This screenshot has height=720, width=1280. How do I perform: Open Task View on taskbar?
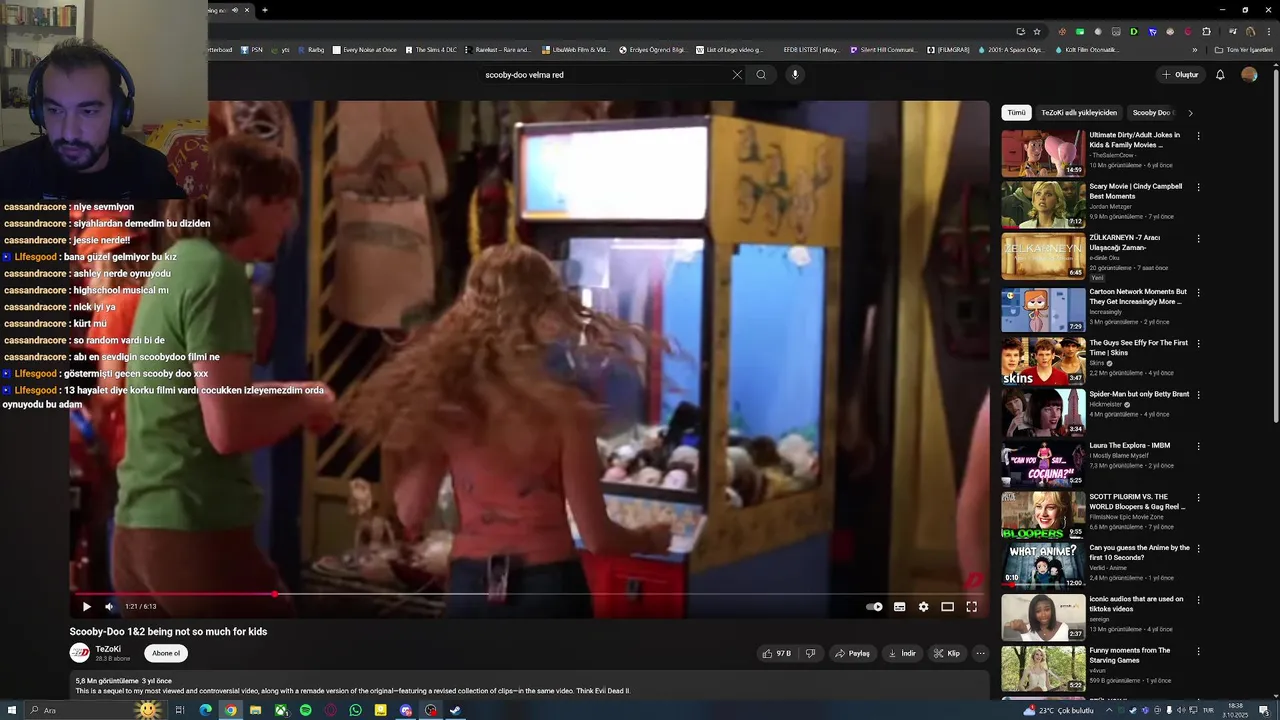pyautogui.click(x=180, y=710)
